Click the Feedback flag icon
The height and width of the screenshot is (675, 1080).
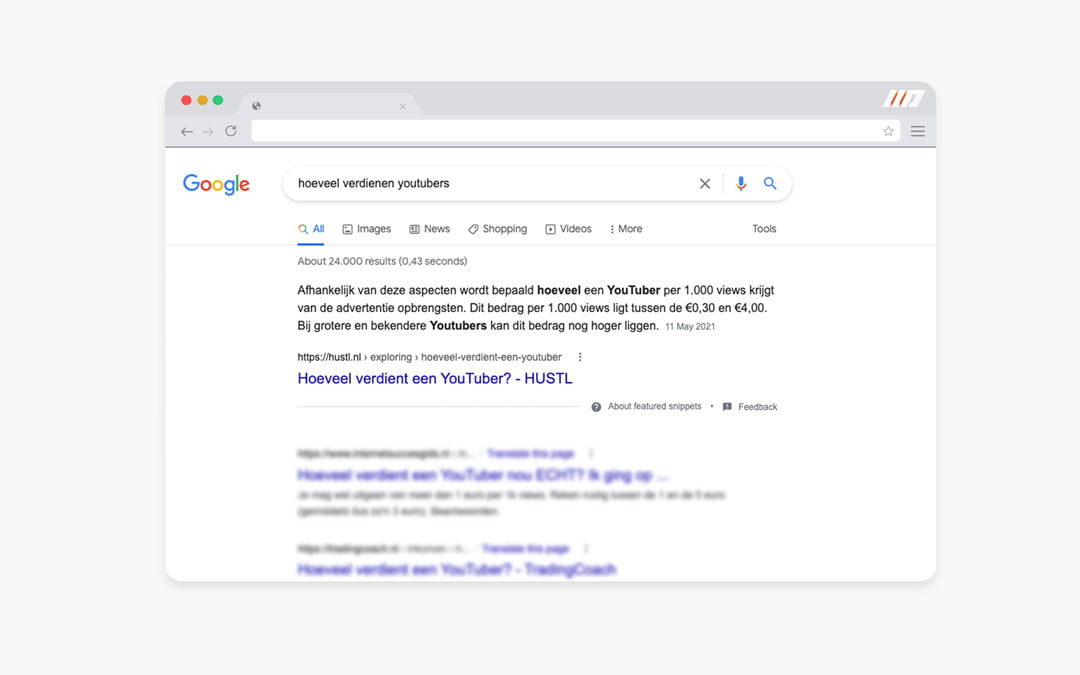click(727, 407)
